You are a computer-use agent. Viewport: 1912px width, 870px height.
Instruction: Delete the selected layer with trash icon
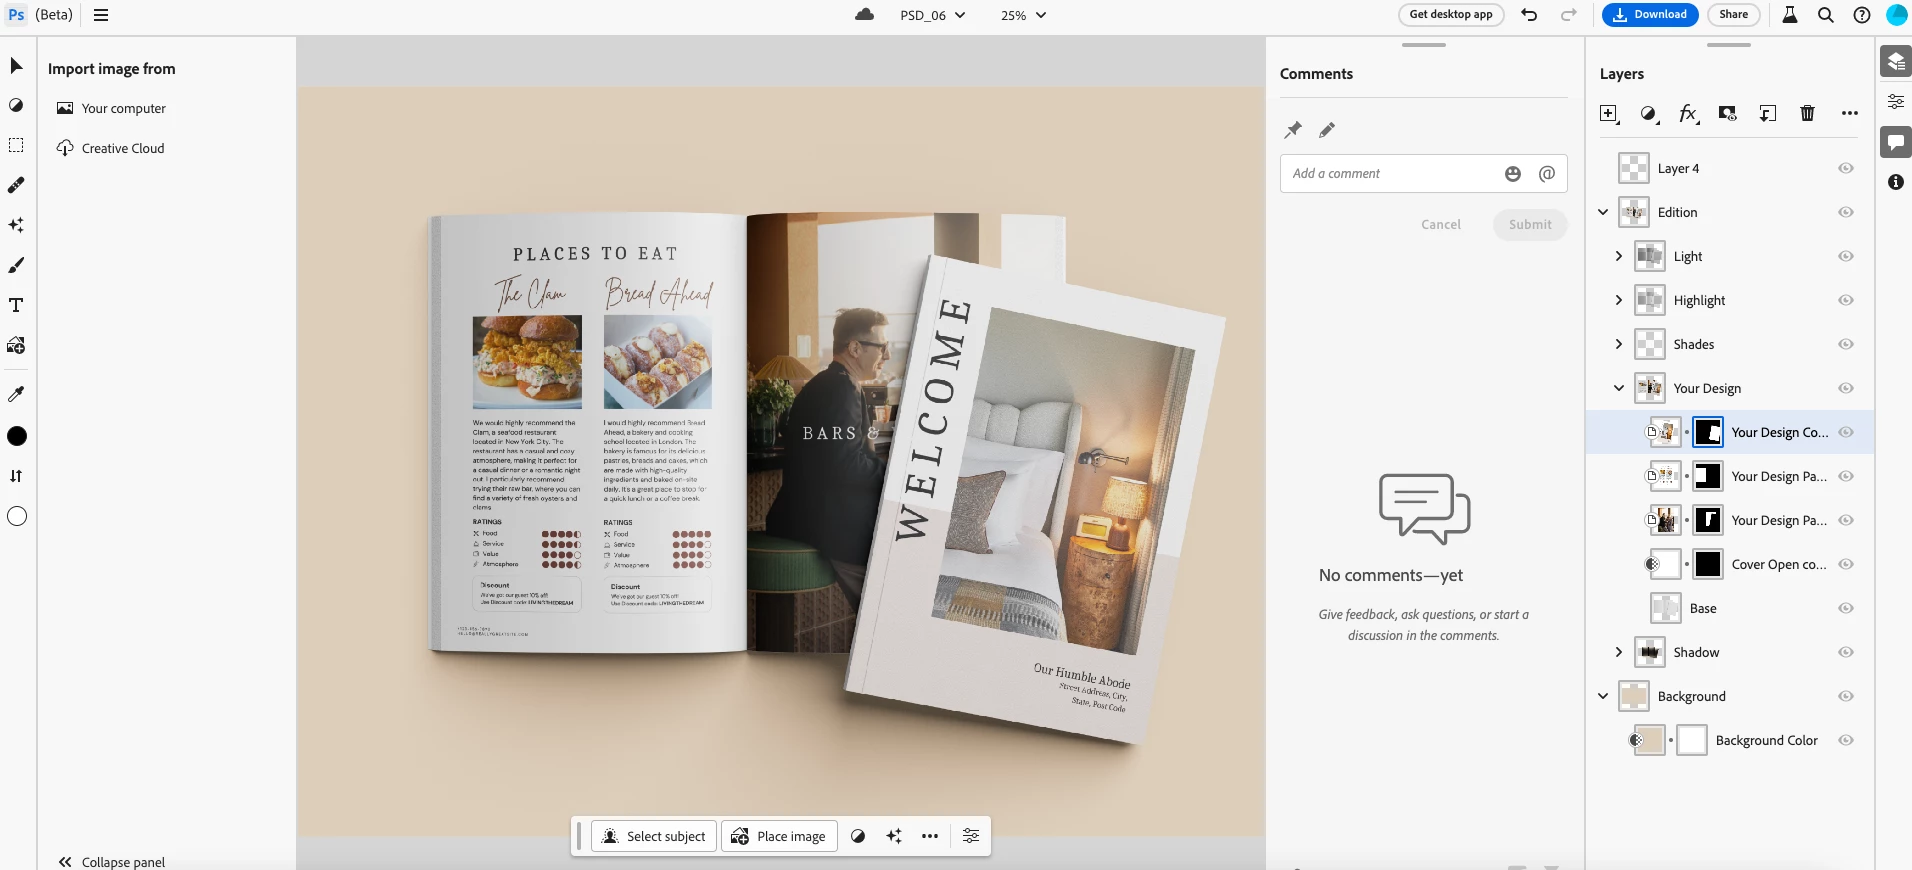coord(1807,114)
